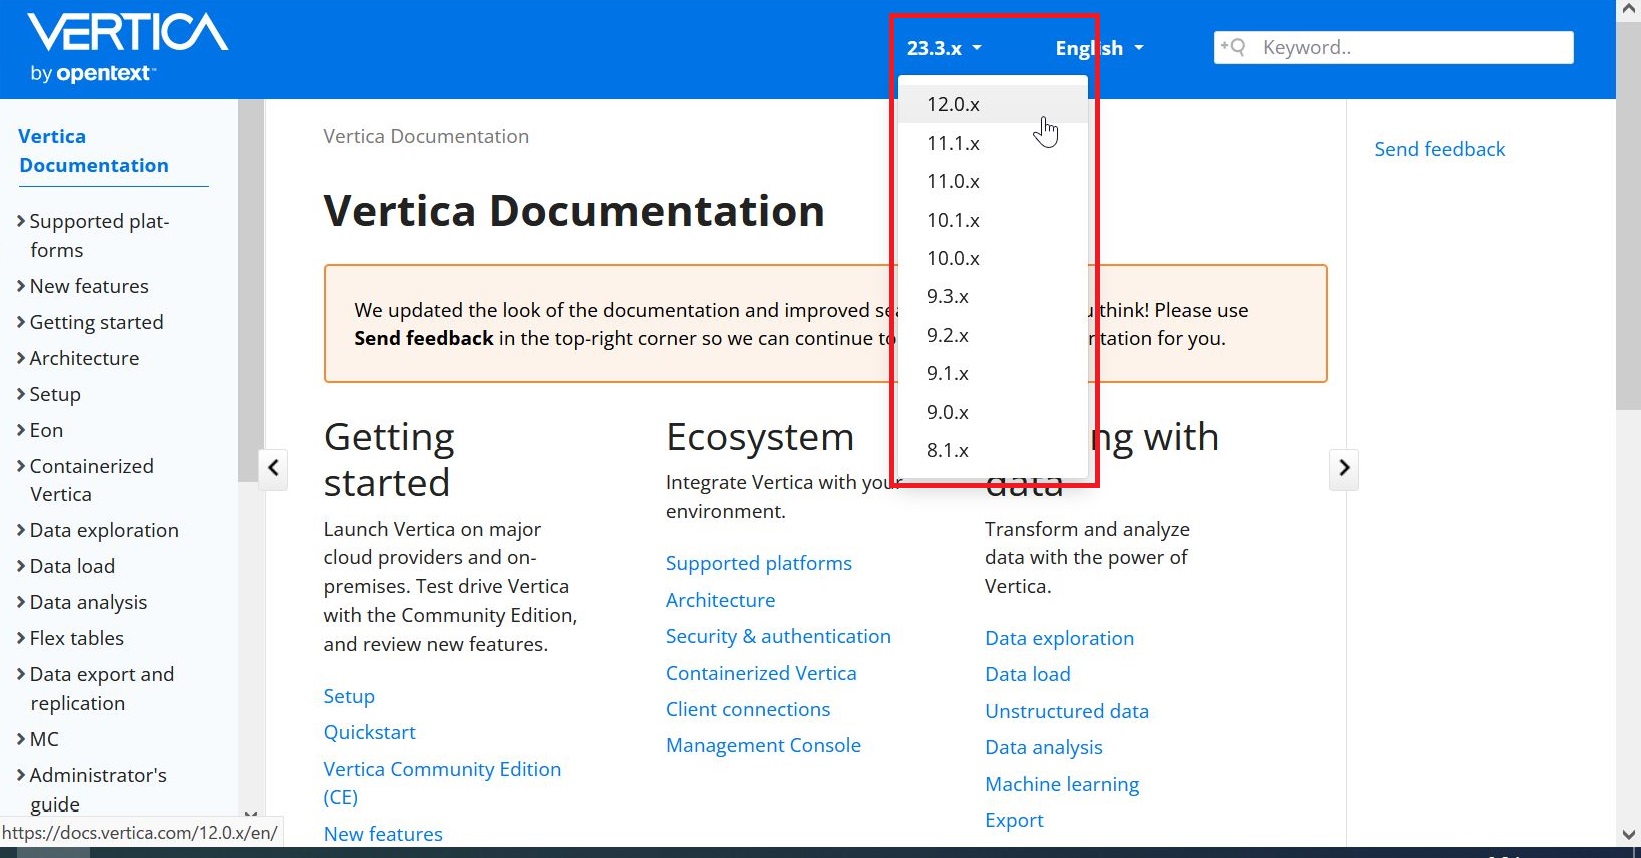Open the Client connections link
Image resolution: width=1641 pixels, height=858 pixels.
click(748, 709)
